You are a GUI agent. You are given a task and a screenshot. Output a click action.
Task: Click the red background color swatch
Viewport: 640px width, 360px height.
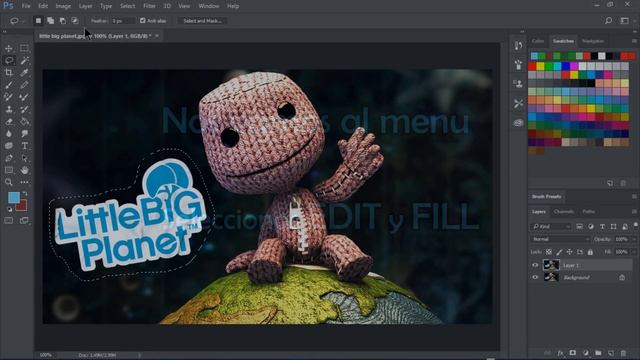click(22, 206)
